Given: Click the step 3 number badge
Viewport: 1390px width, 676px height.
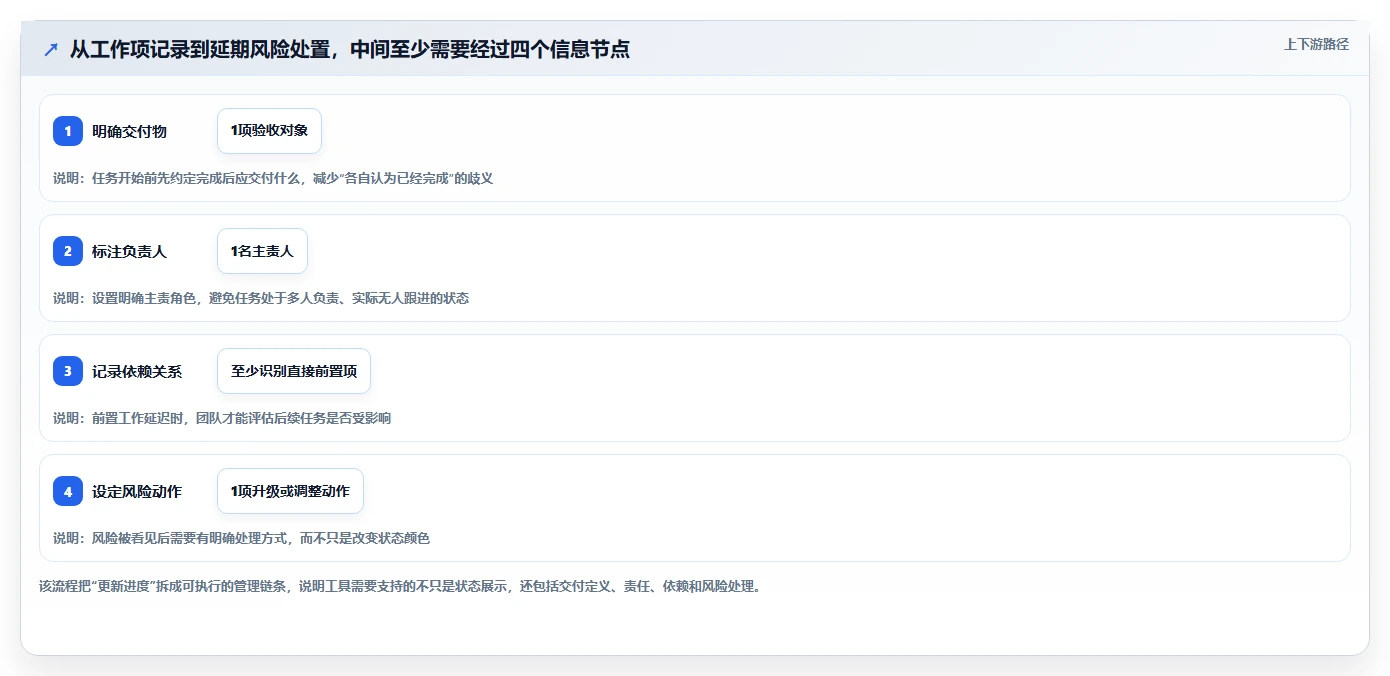Looking at the screenshot, I should click(x=68, y=371).
